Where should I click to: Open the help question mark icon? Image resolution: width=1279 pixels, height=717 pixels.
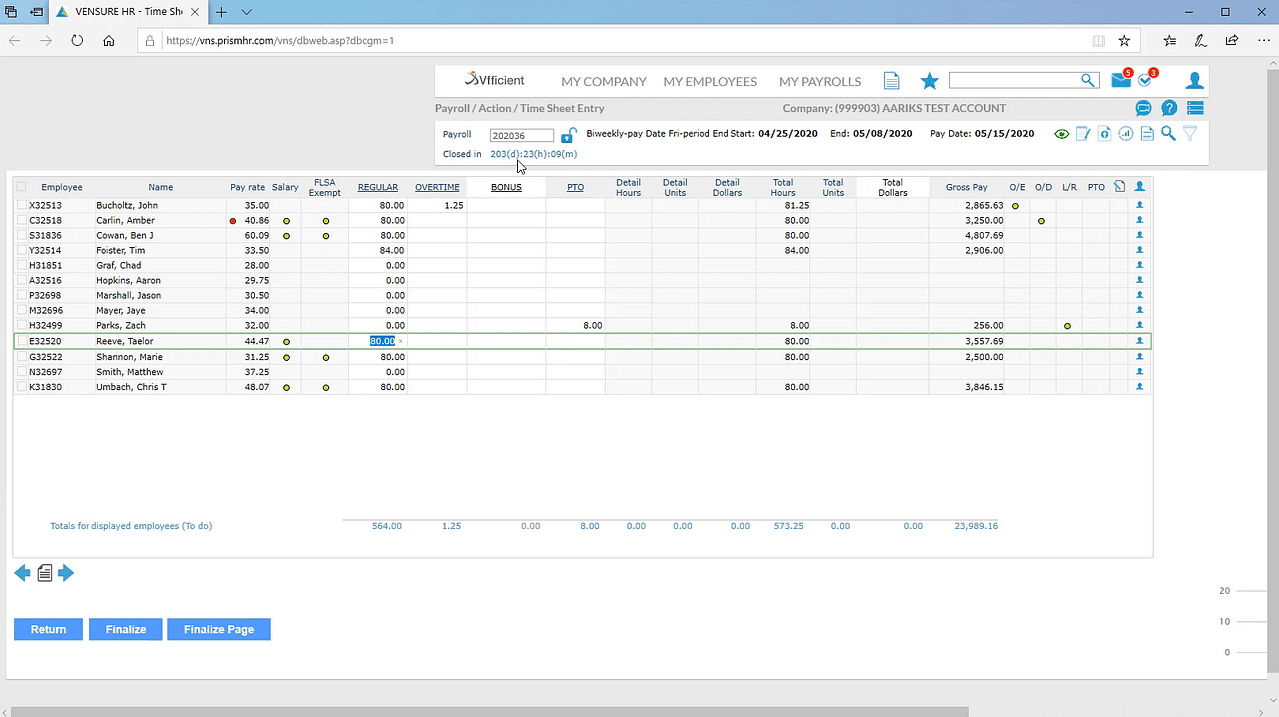point(1168,108)
